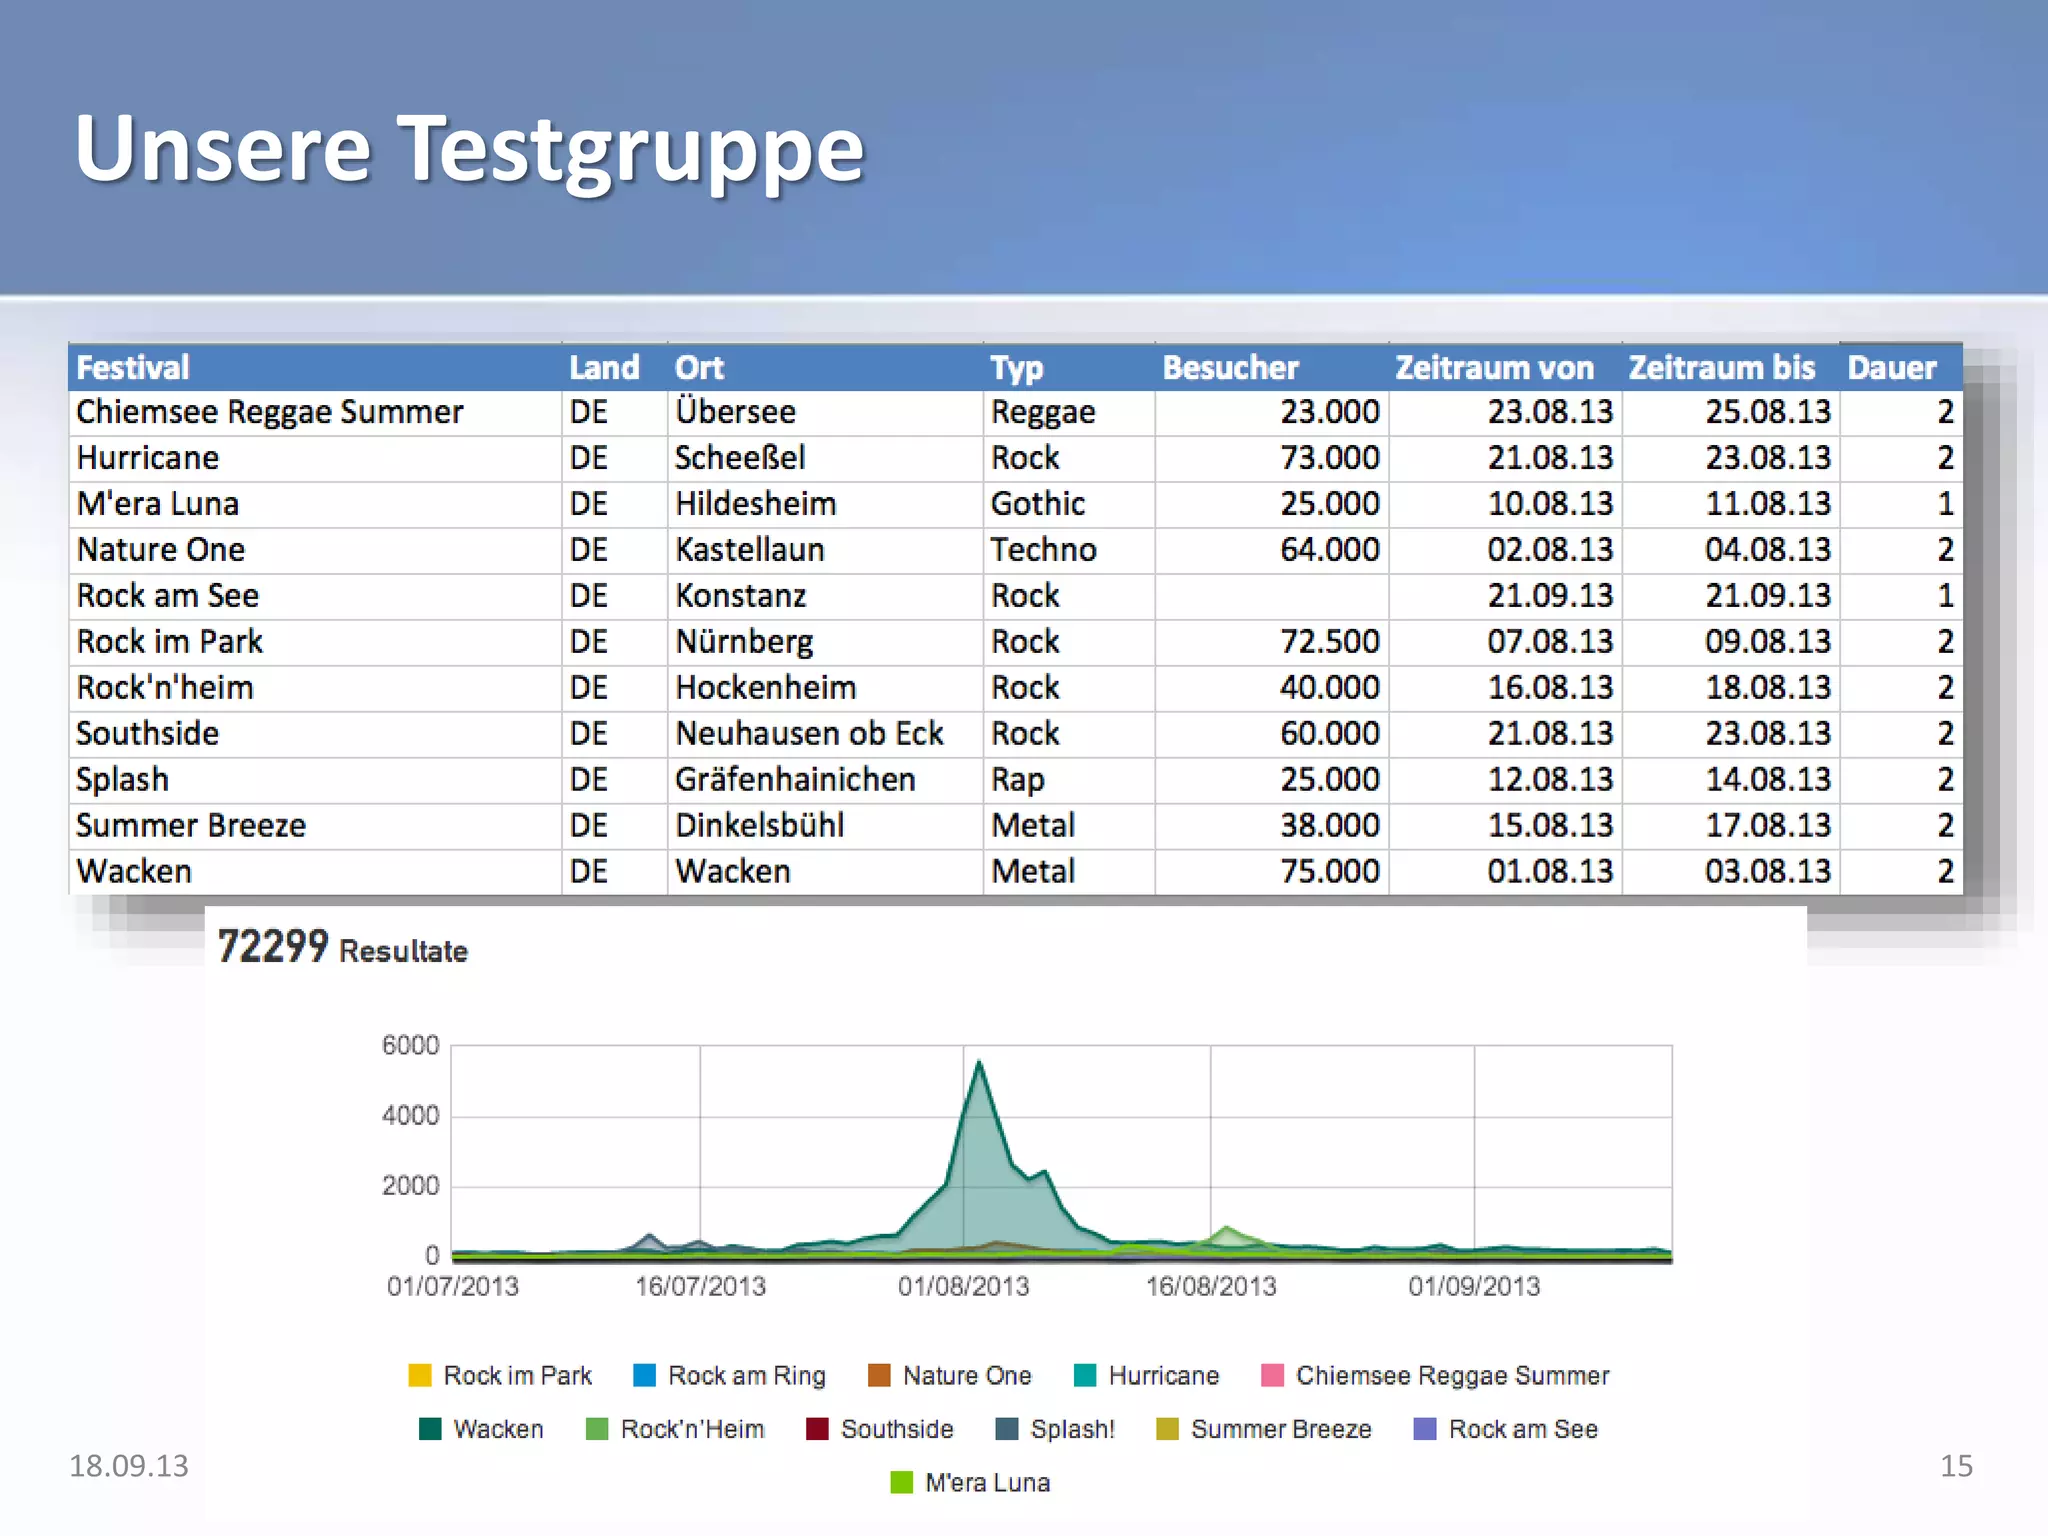Click the 10.08.13 start date cell
Viewport: 2048px width, 1536px height.
pos(1505,504)
